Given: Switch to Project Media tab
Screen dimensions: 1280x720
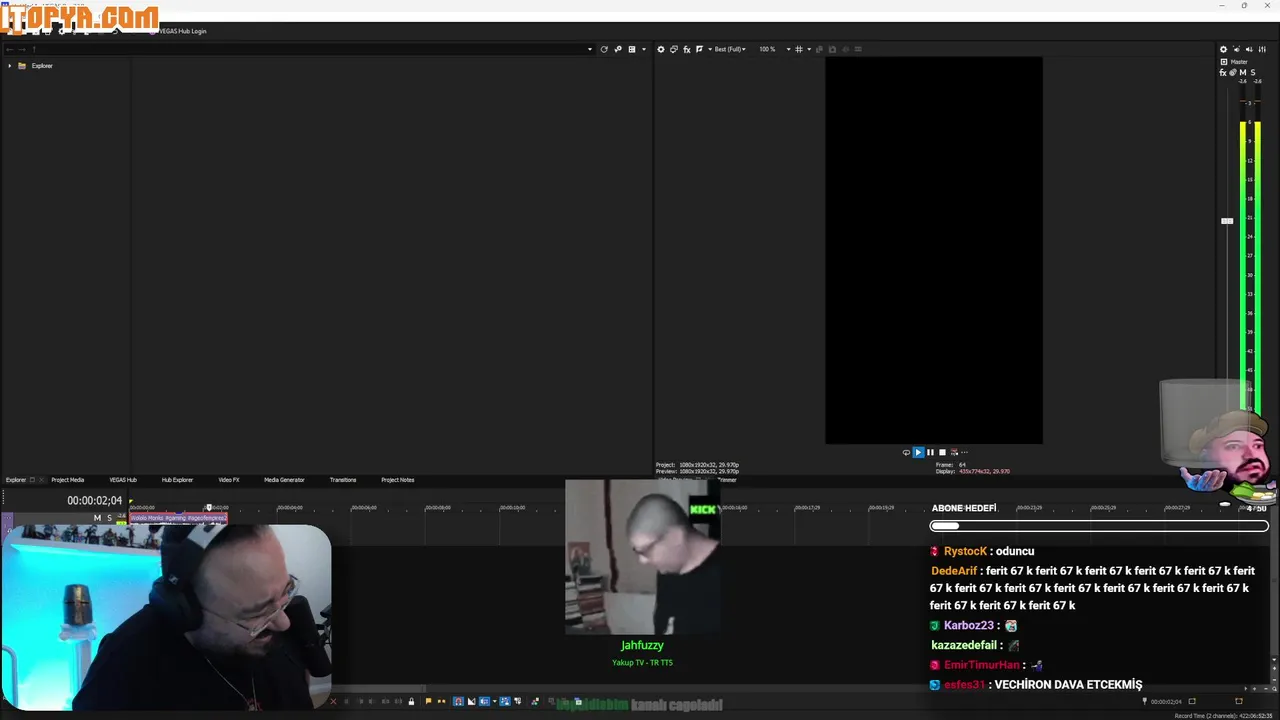Looking at the screenshot, I should click(x=68, y=480).
